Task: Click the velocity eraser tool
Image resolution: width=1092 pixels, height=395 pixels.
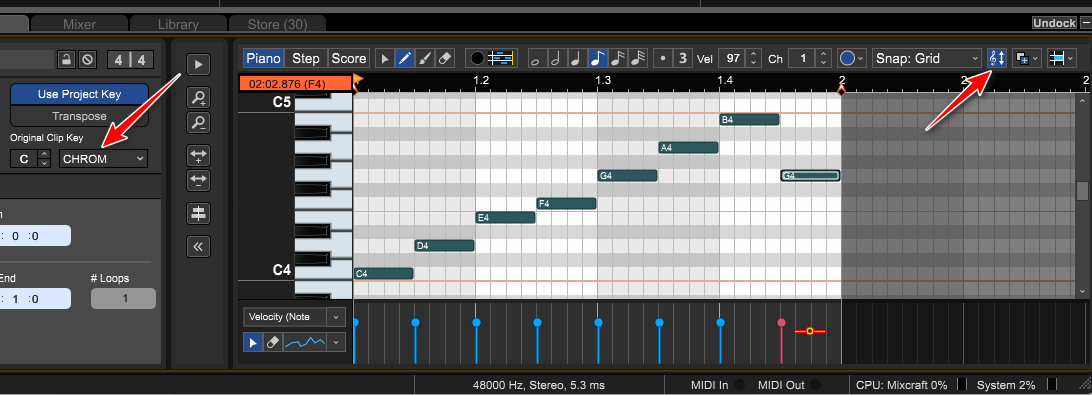Action: point(273,342)
